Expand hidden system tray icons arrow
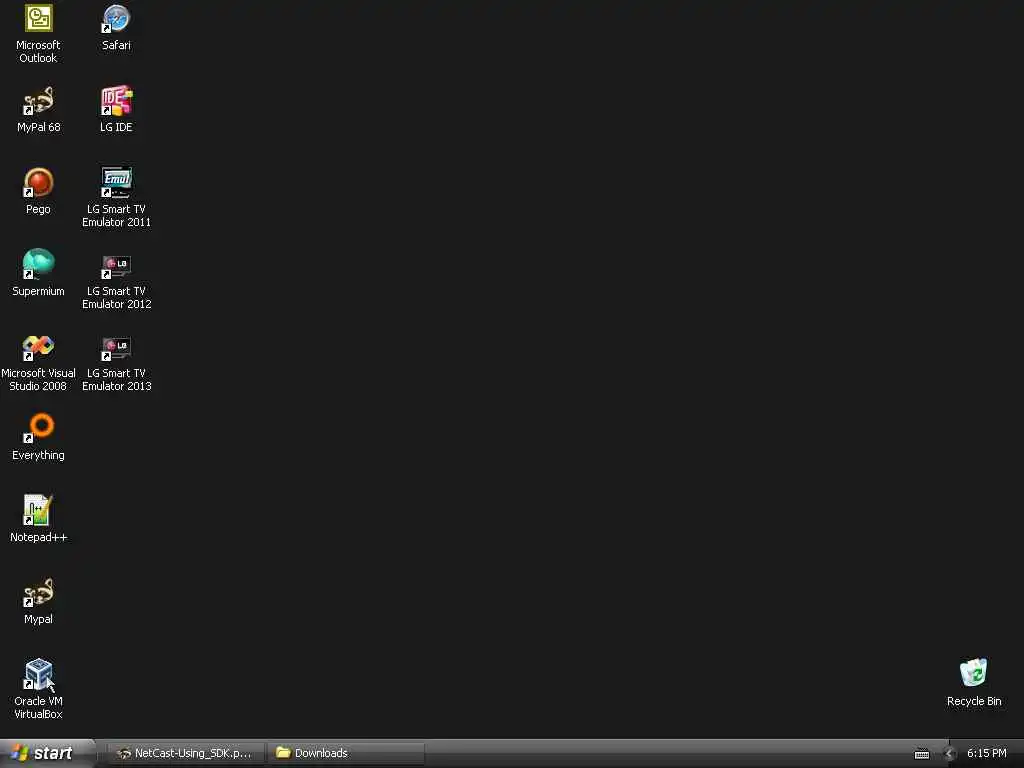The image size is (1024, 768). tap(950, 754)
